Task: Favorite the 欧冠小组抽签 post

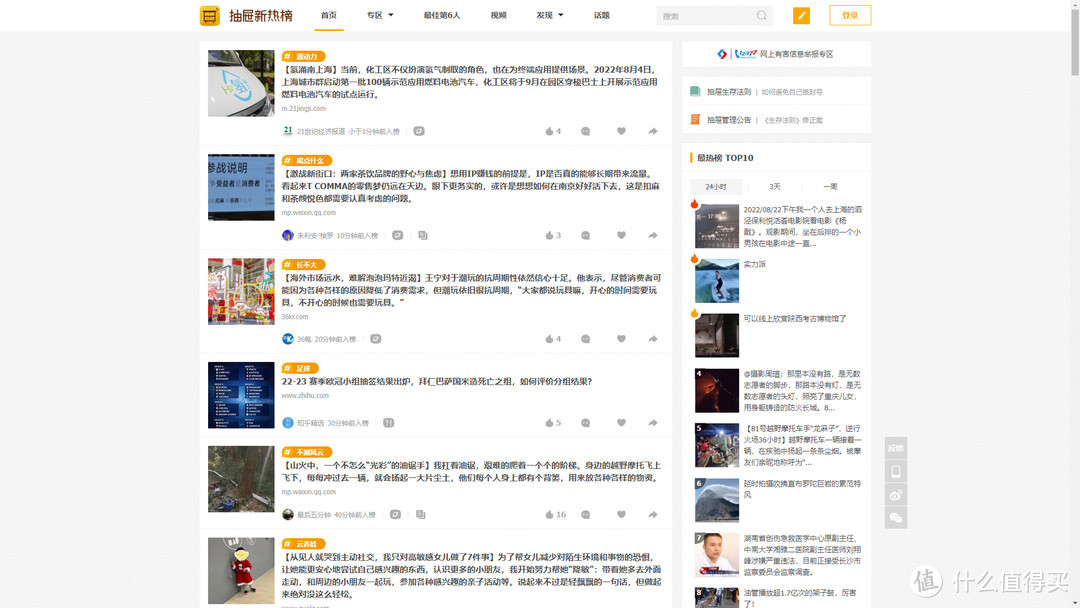Action: [x=621, y=423]
